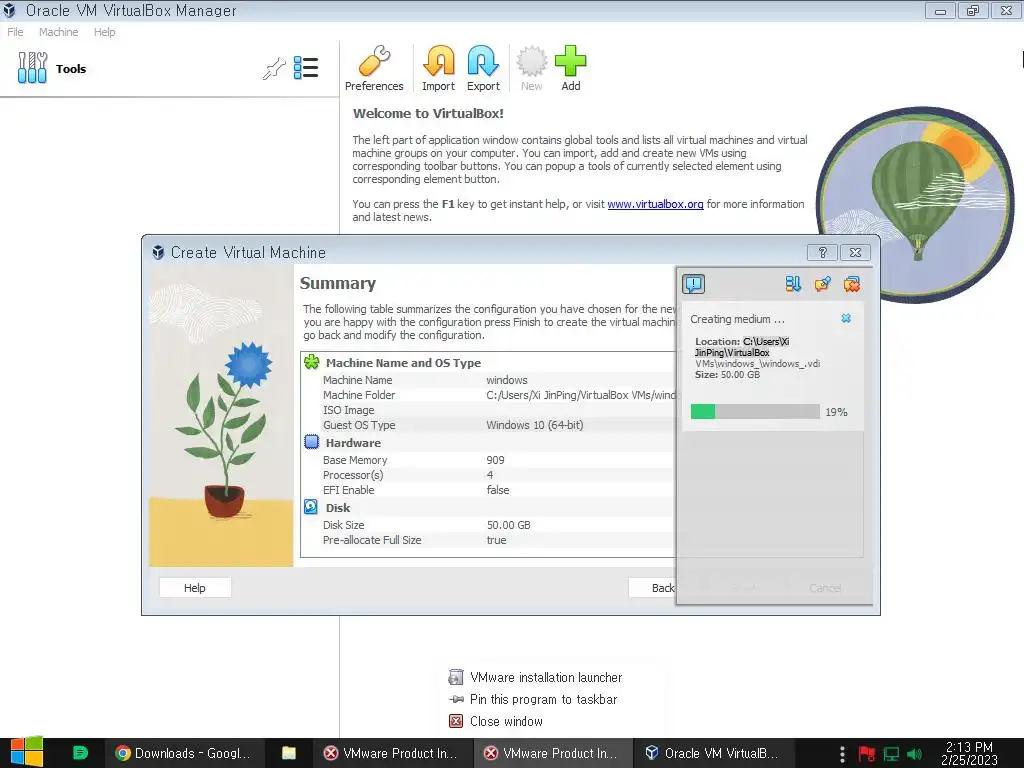Viewport: 1024px width, 768px height.
Task: Toggle the notification center speech-bubble icon
Action: [694, 283]
